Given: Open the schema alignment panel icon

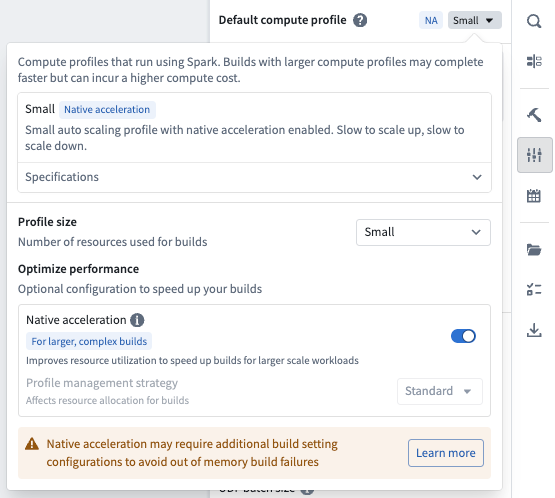Looking at the screenshot, I should pyautogui.click(x=534, y=61).
